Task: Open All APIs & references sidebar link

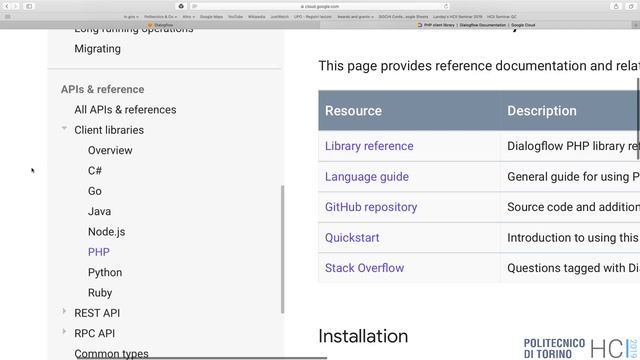Action: [x=125, y=109]
